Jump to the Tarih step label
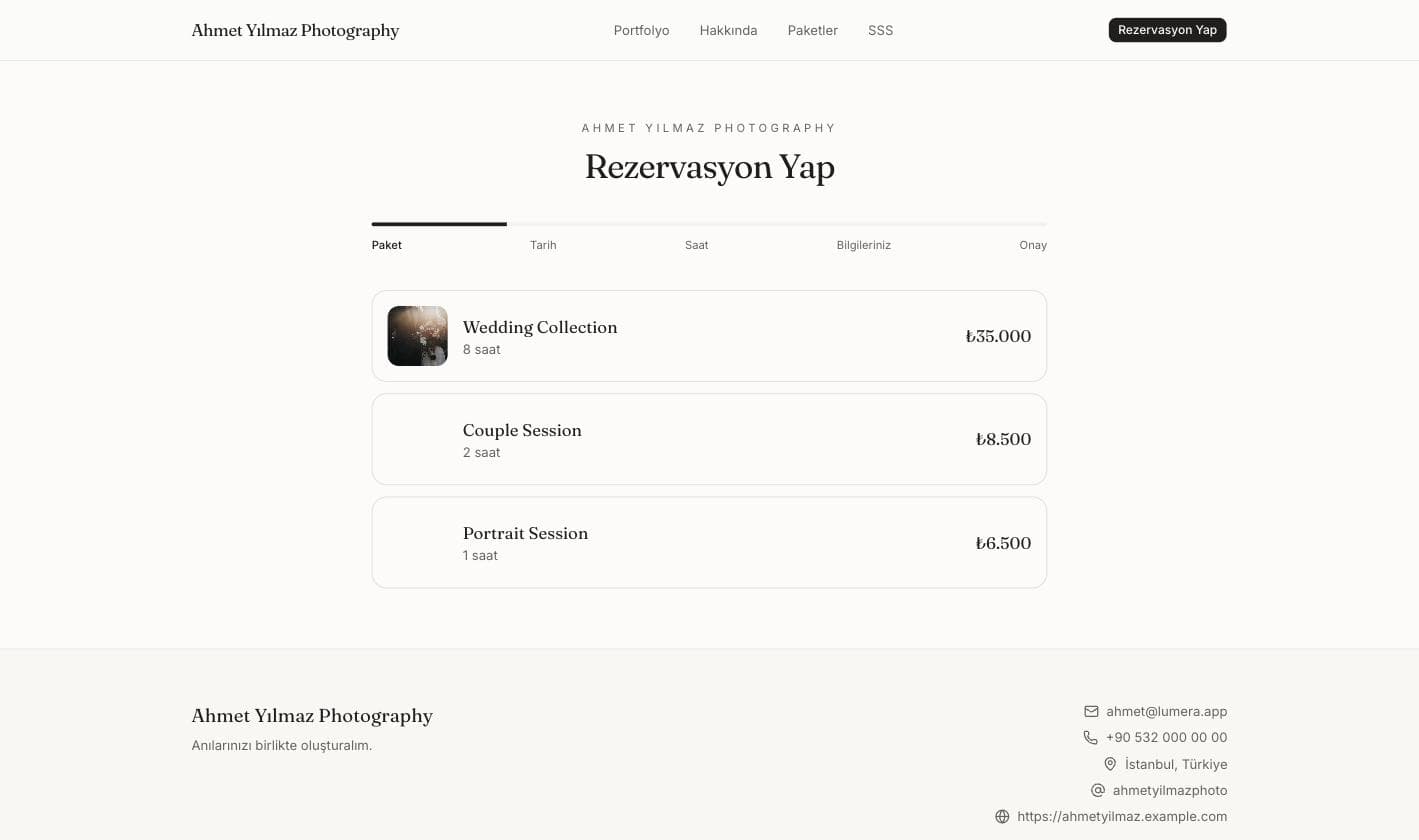Screen dimensions: 1419x840 [543, 245]
